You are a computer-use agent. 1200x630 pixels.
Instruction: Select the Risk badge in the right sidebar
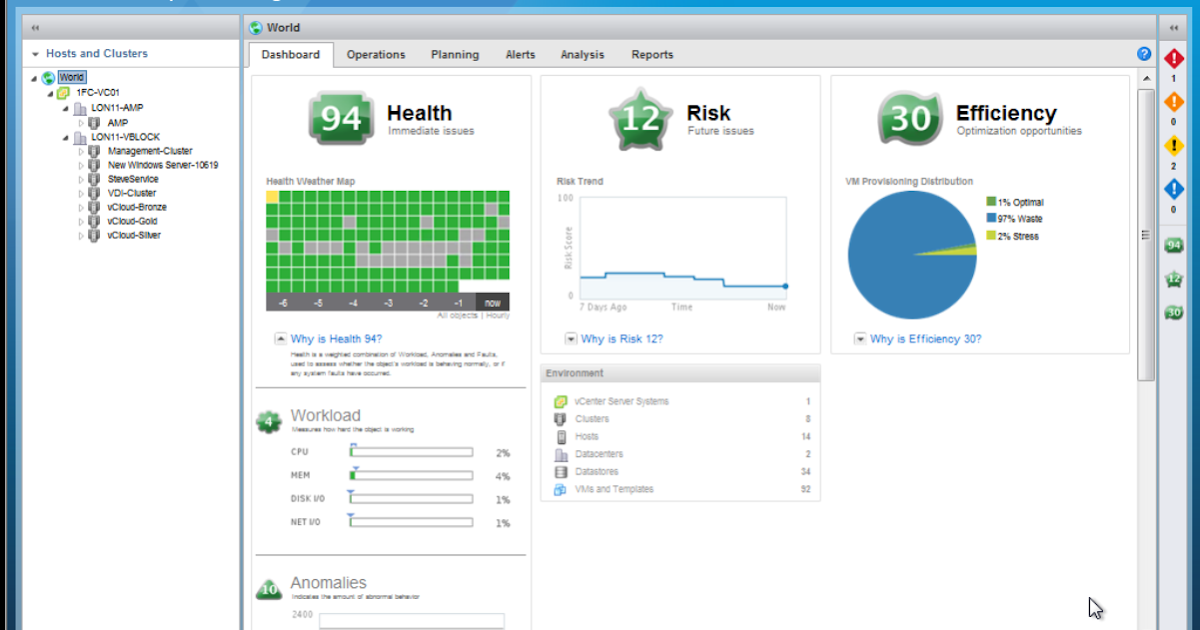click(x=1173, y=281)
